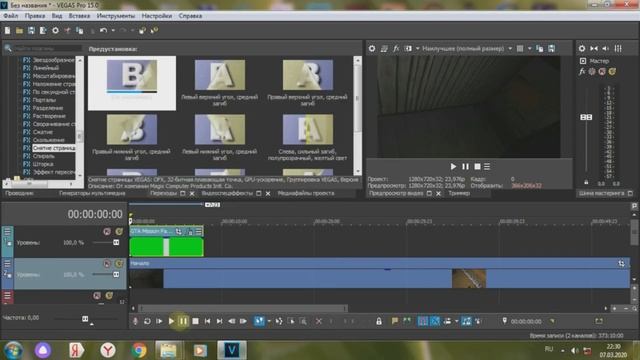Select the Шторка transition
This screenshot has width=640, height=360.
[43, 164]
